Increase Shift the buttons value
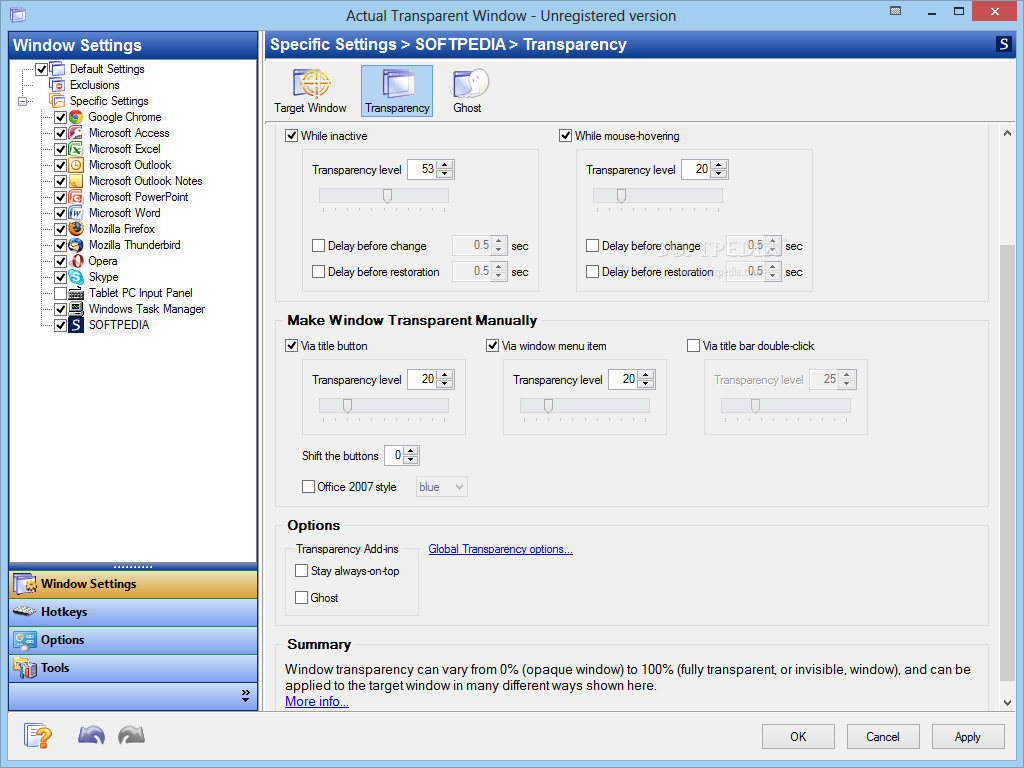 (x=411, y=451)
